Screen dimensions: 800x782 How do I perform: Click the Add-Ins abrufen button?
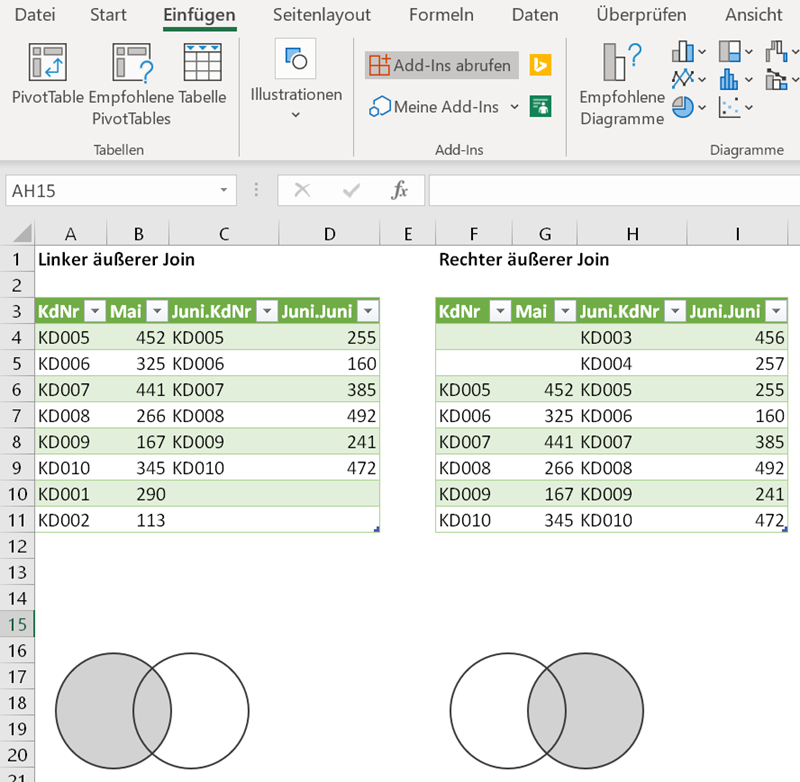pyautogui.click(x=441, y=66)
